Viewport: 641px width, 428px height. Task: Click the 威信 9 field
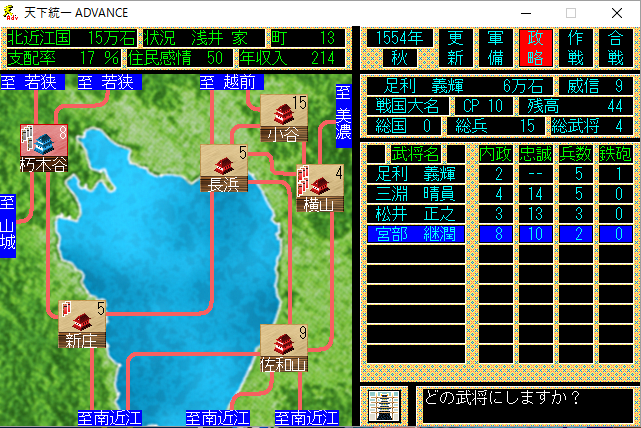click(x=596, y=86)
